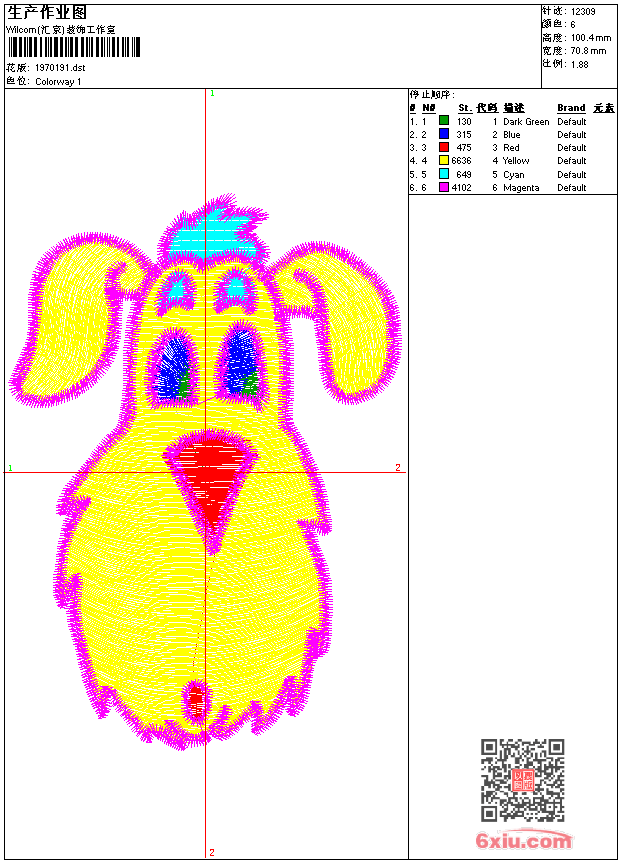Click the color count value 6 in header
Image resolution: width=620 pixels, height=860 pixels.
pos(573,25)
